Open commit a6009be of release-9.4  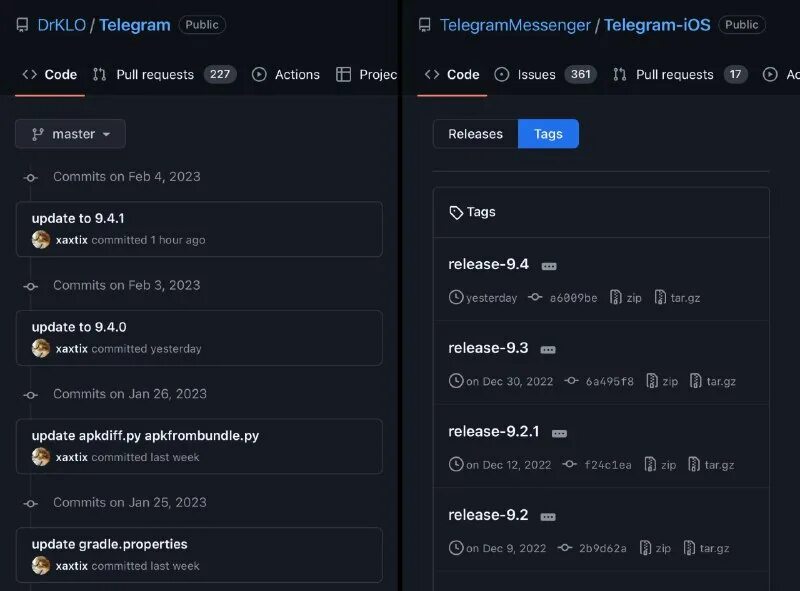[x=563, y=298]
